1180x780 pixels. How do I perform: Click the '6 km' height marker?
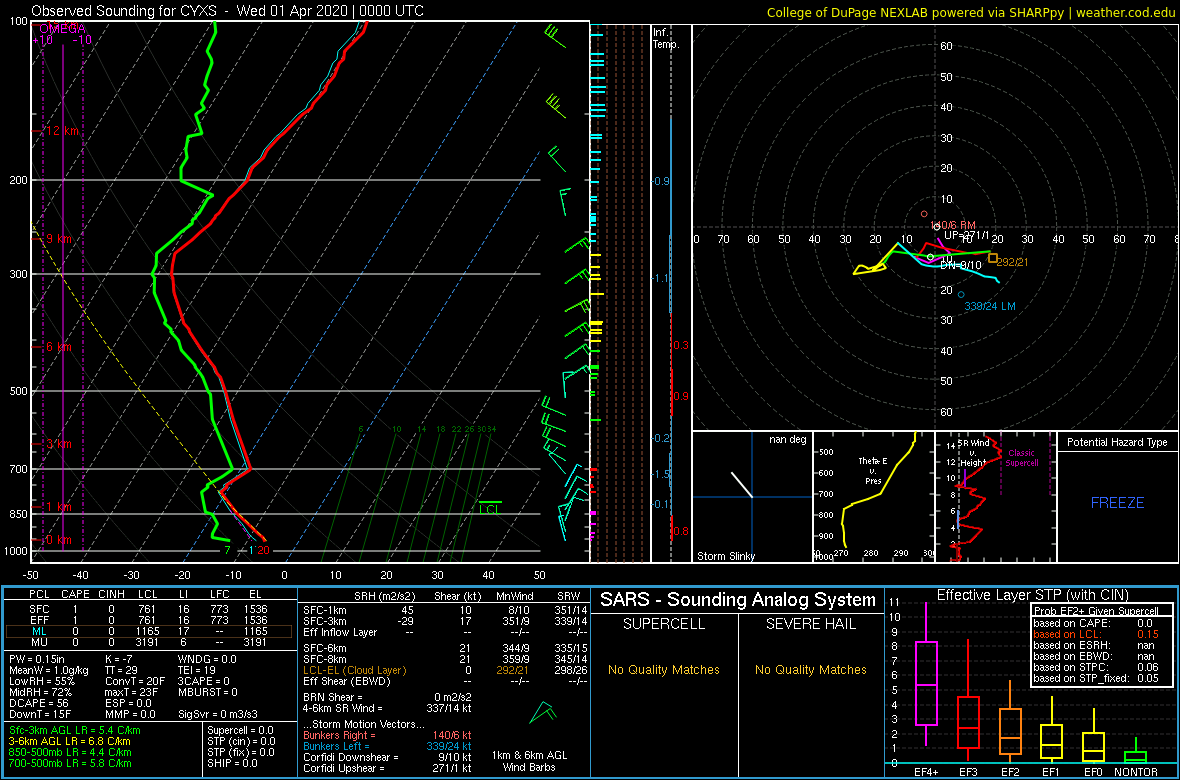pyautogui.click(x=58, y=347)
